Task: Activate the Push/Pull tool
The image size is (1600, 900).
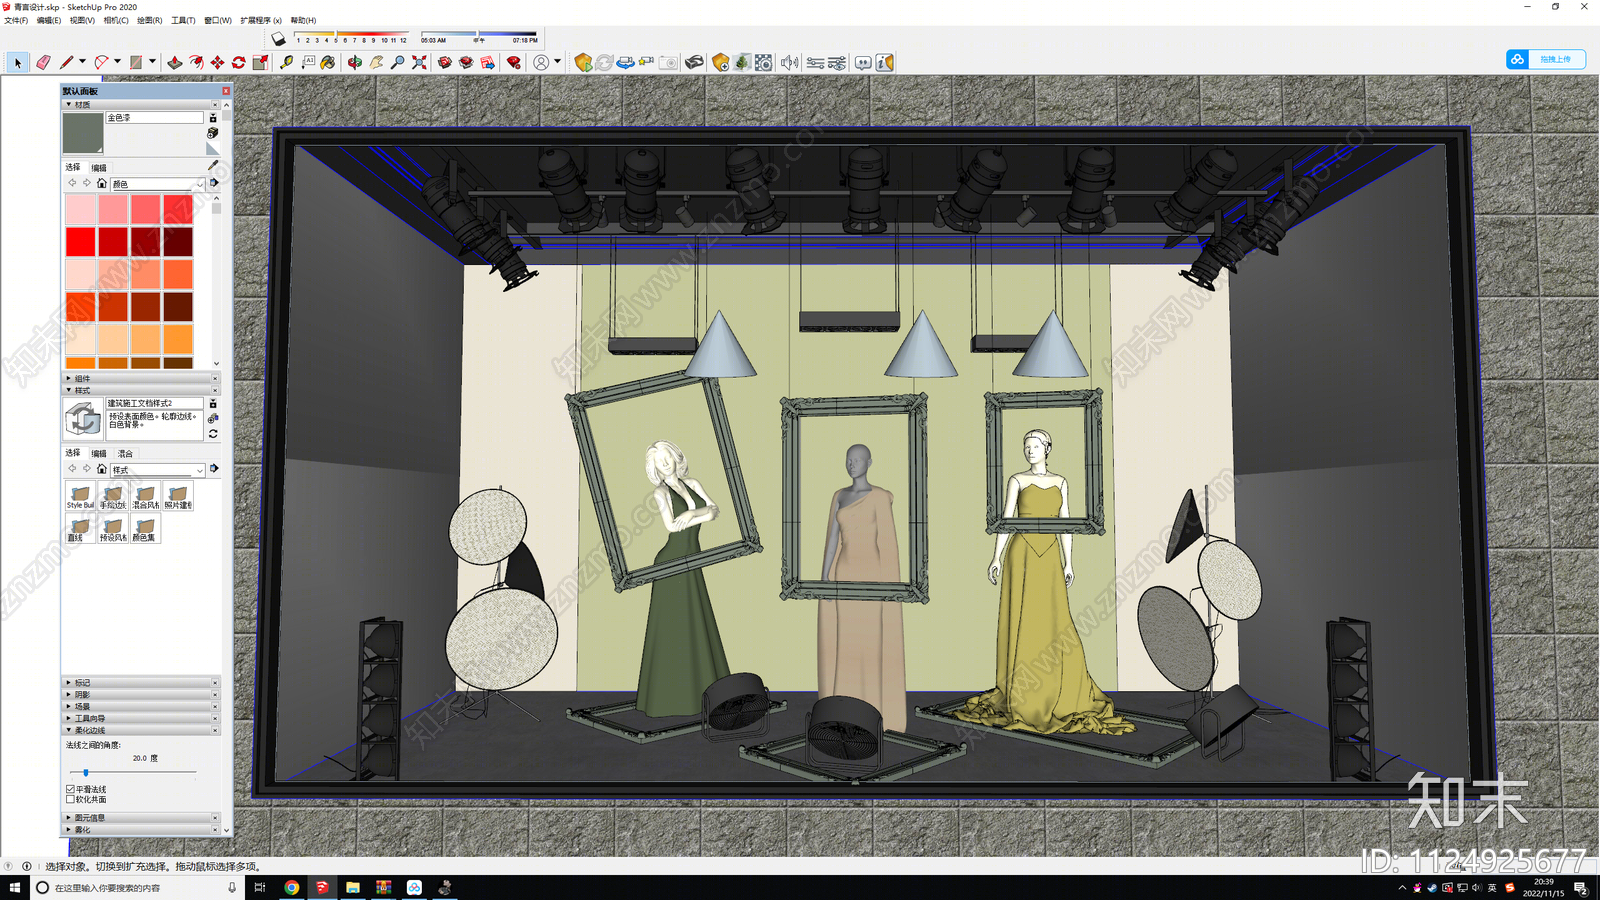Action: [175, 62]
